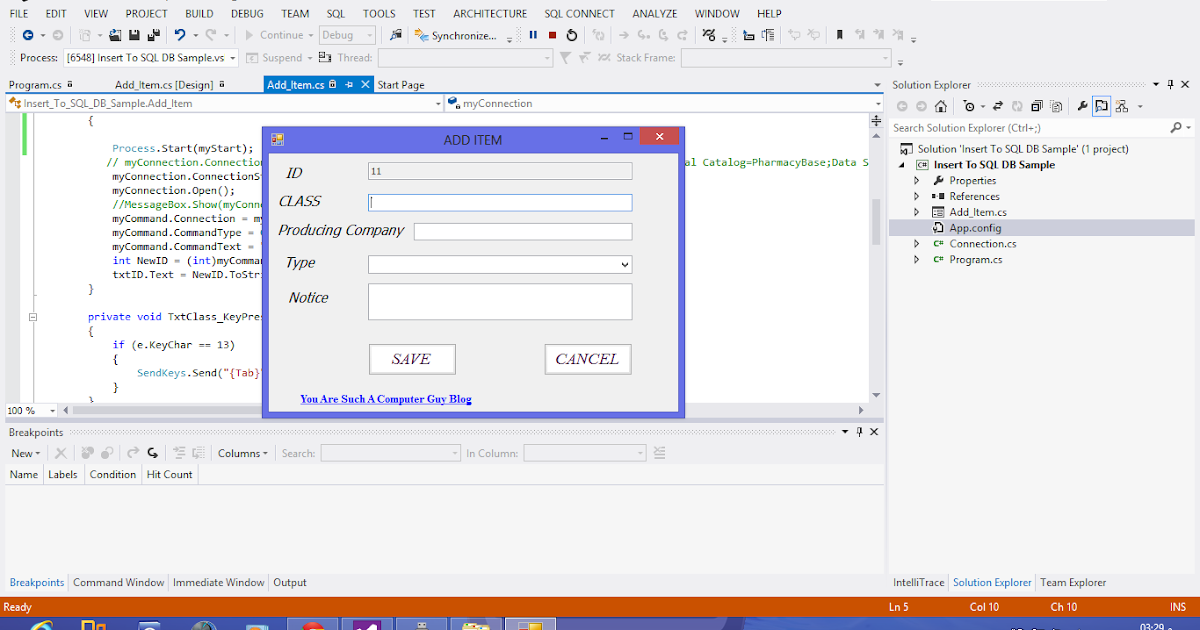Expand the References node
Image resolution: width=1200 pixels, height=630 pixels.
pos(917,197)
